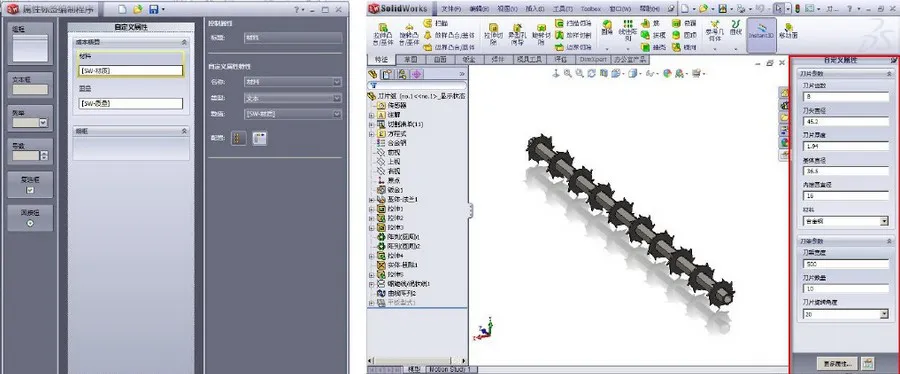Click the icon button right of 更多属性...
The image size is (900, 374).
tap(868, 363)
